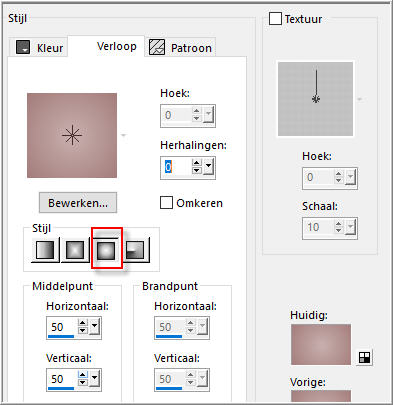Click the Huidig material swatch
Image resolution: width=393 pixels, height=405 pixels.
(321, 344)
